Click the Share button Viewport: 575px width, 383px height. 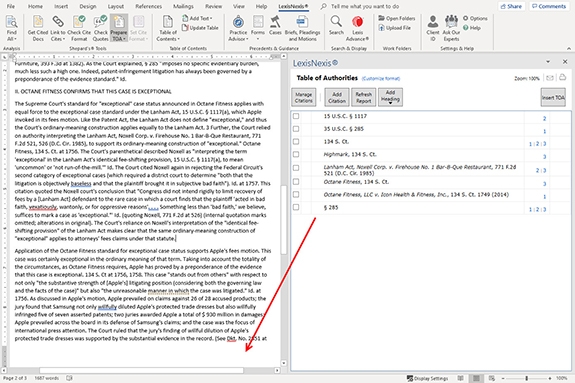(x=511, y=6)
